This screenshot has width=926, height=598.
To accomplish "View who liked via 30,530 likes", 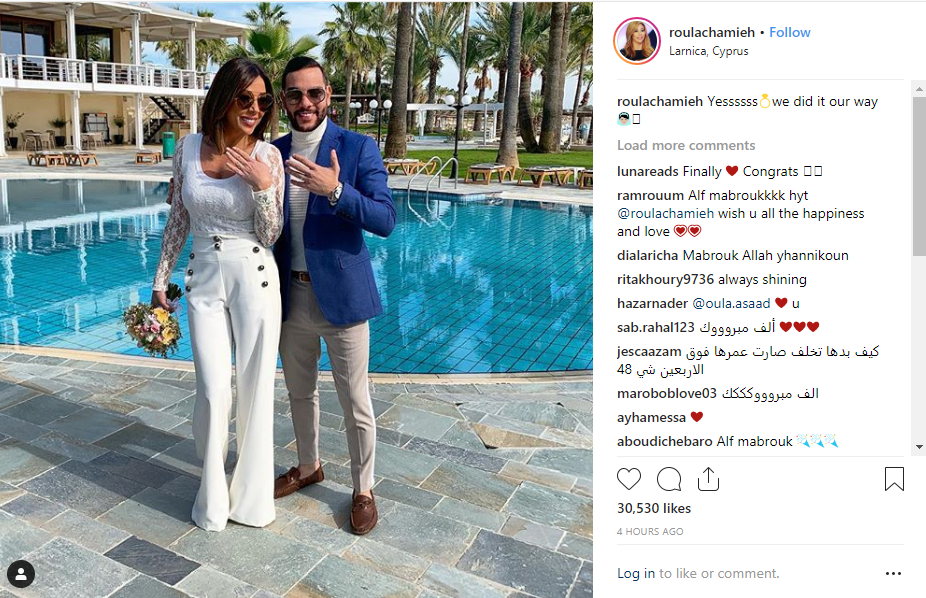I will [x=654, y=508].
